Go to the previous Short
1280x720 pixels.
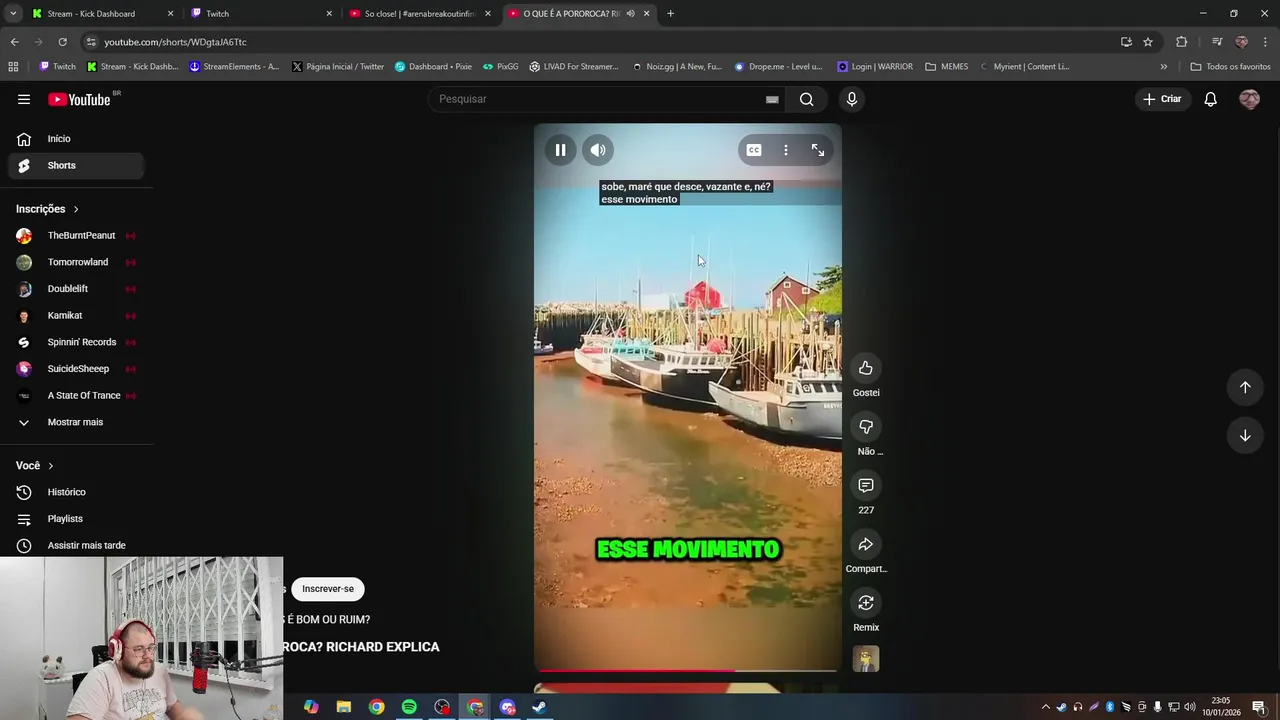click(1245, 387)
